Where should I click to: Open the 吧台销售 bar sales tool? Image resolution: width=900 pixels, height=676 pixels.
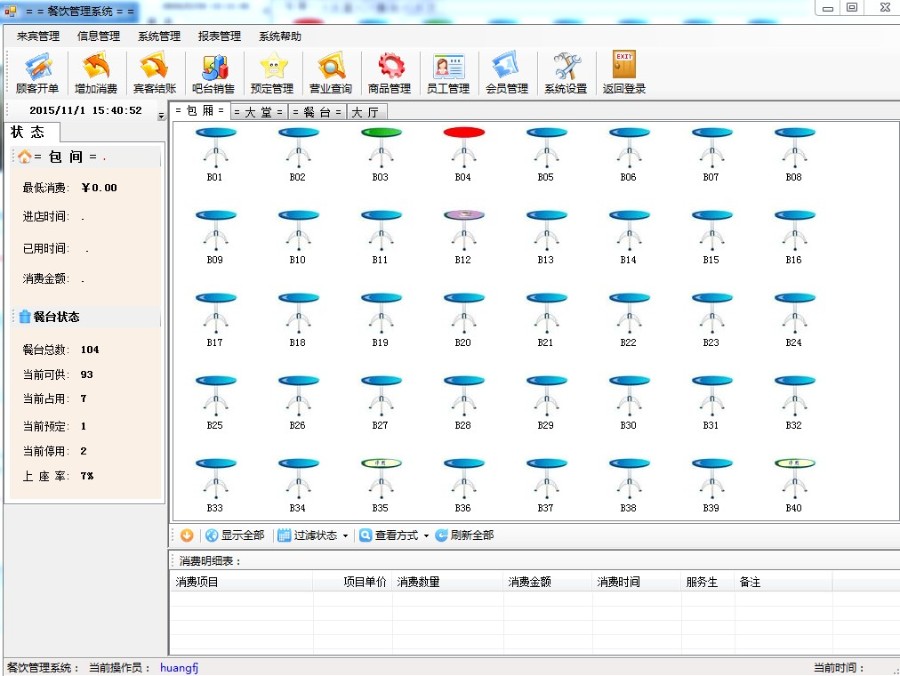pos(214,72)
